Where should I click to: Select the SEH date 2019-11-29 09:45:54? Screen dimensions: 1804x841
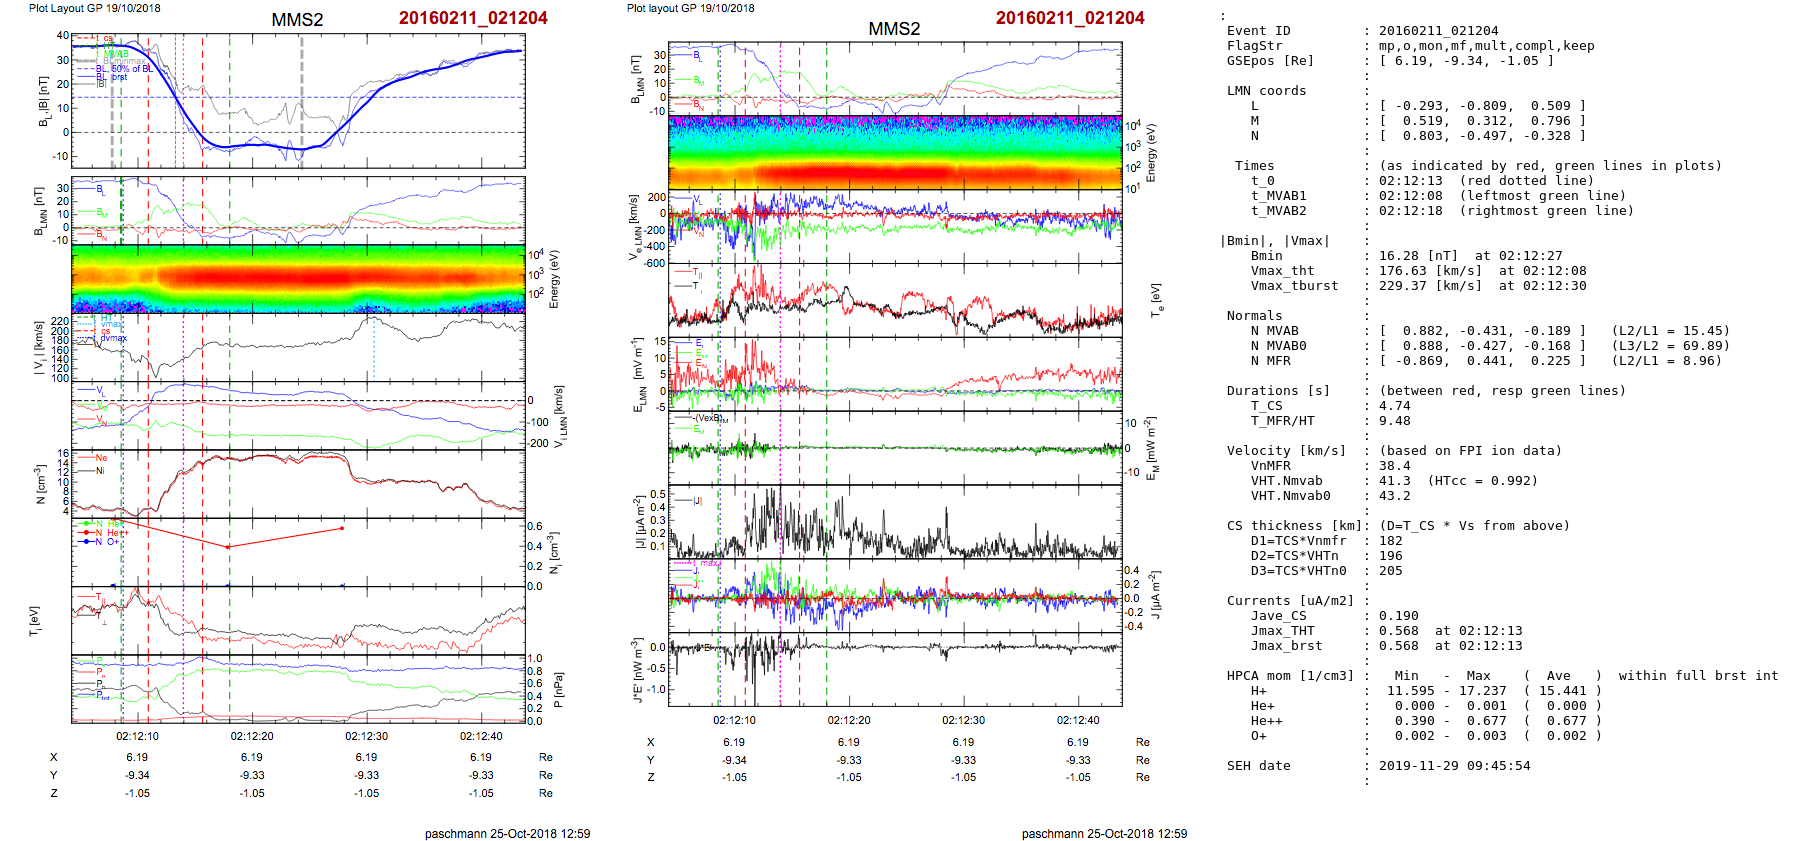[x=1455, y=766]
